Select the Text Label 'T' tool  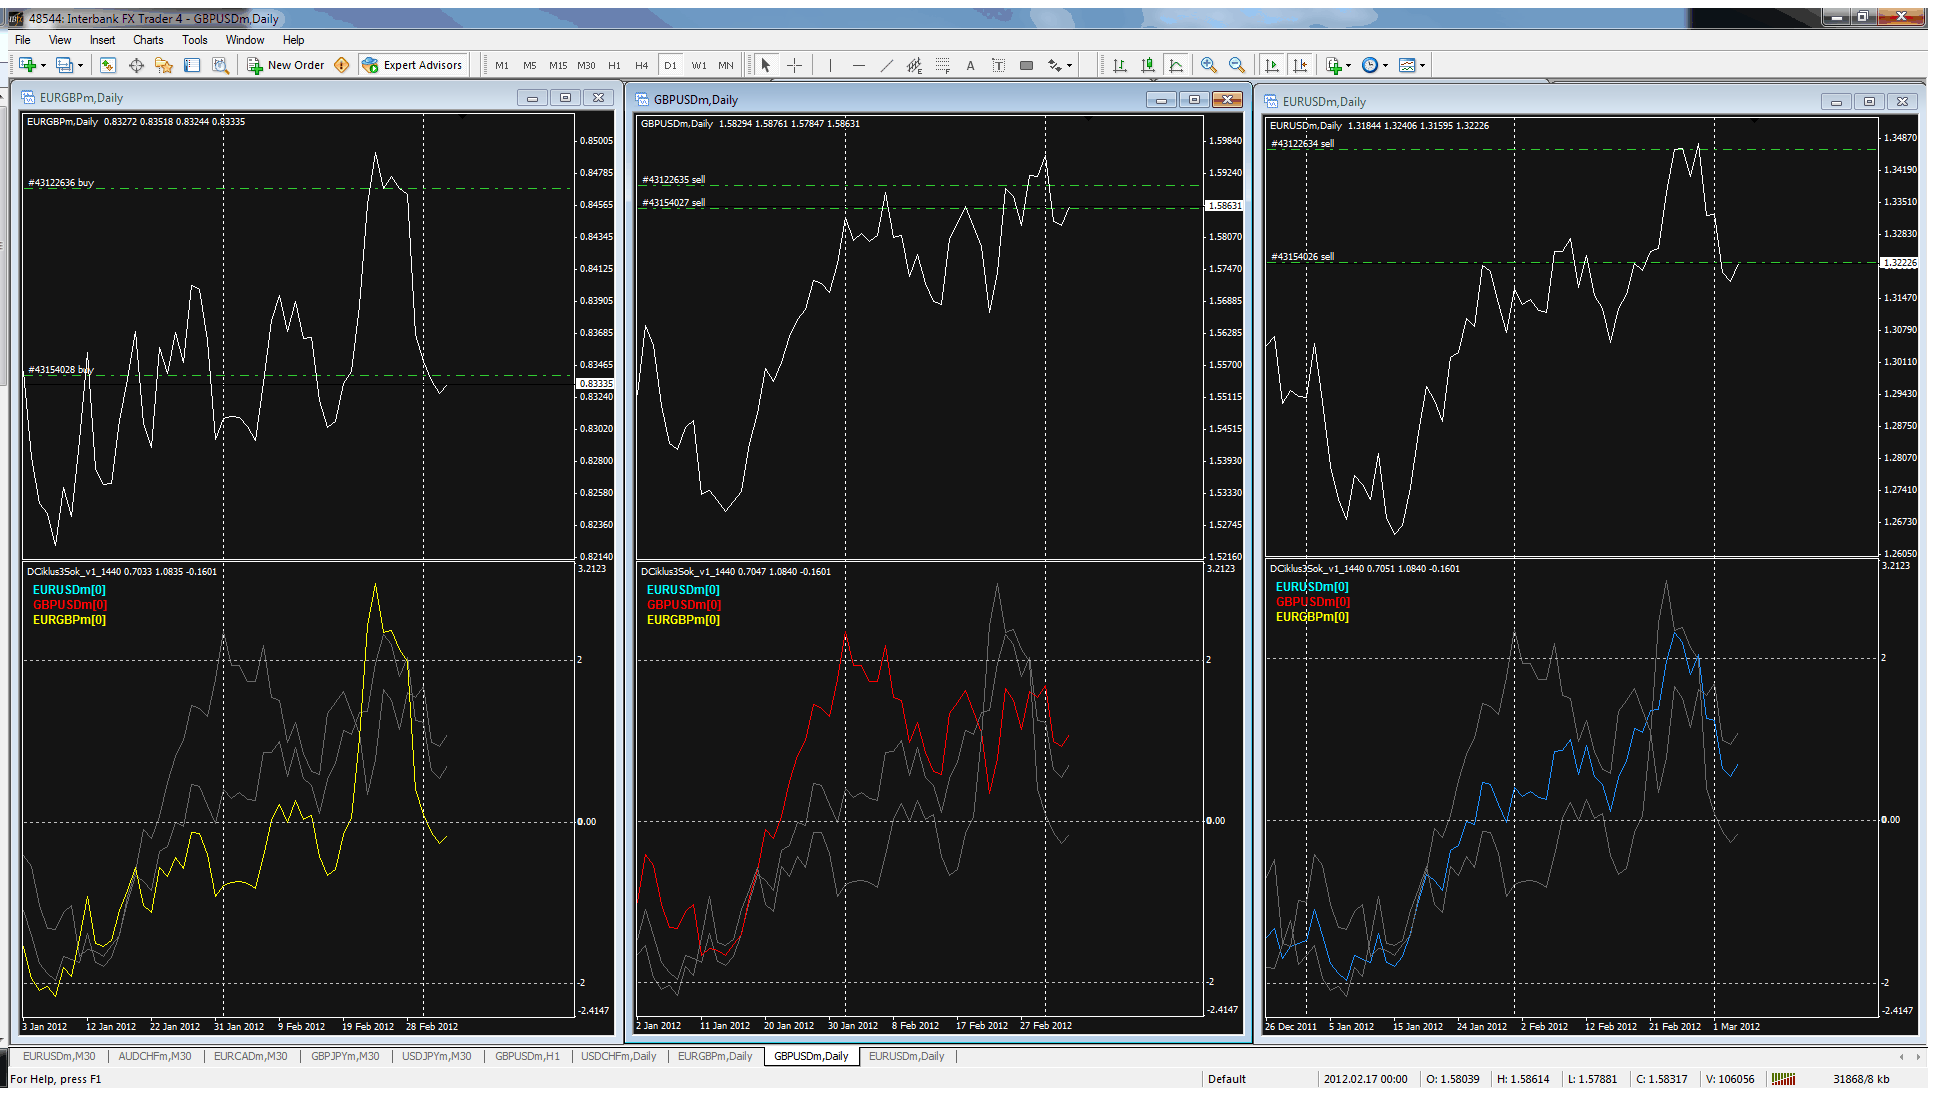tap(998, 65)
